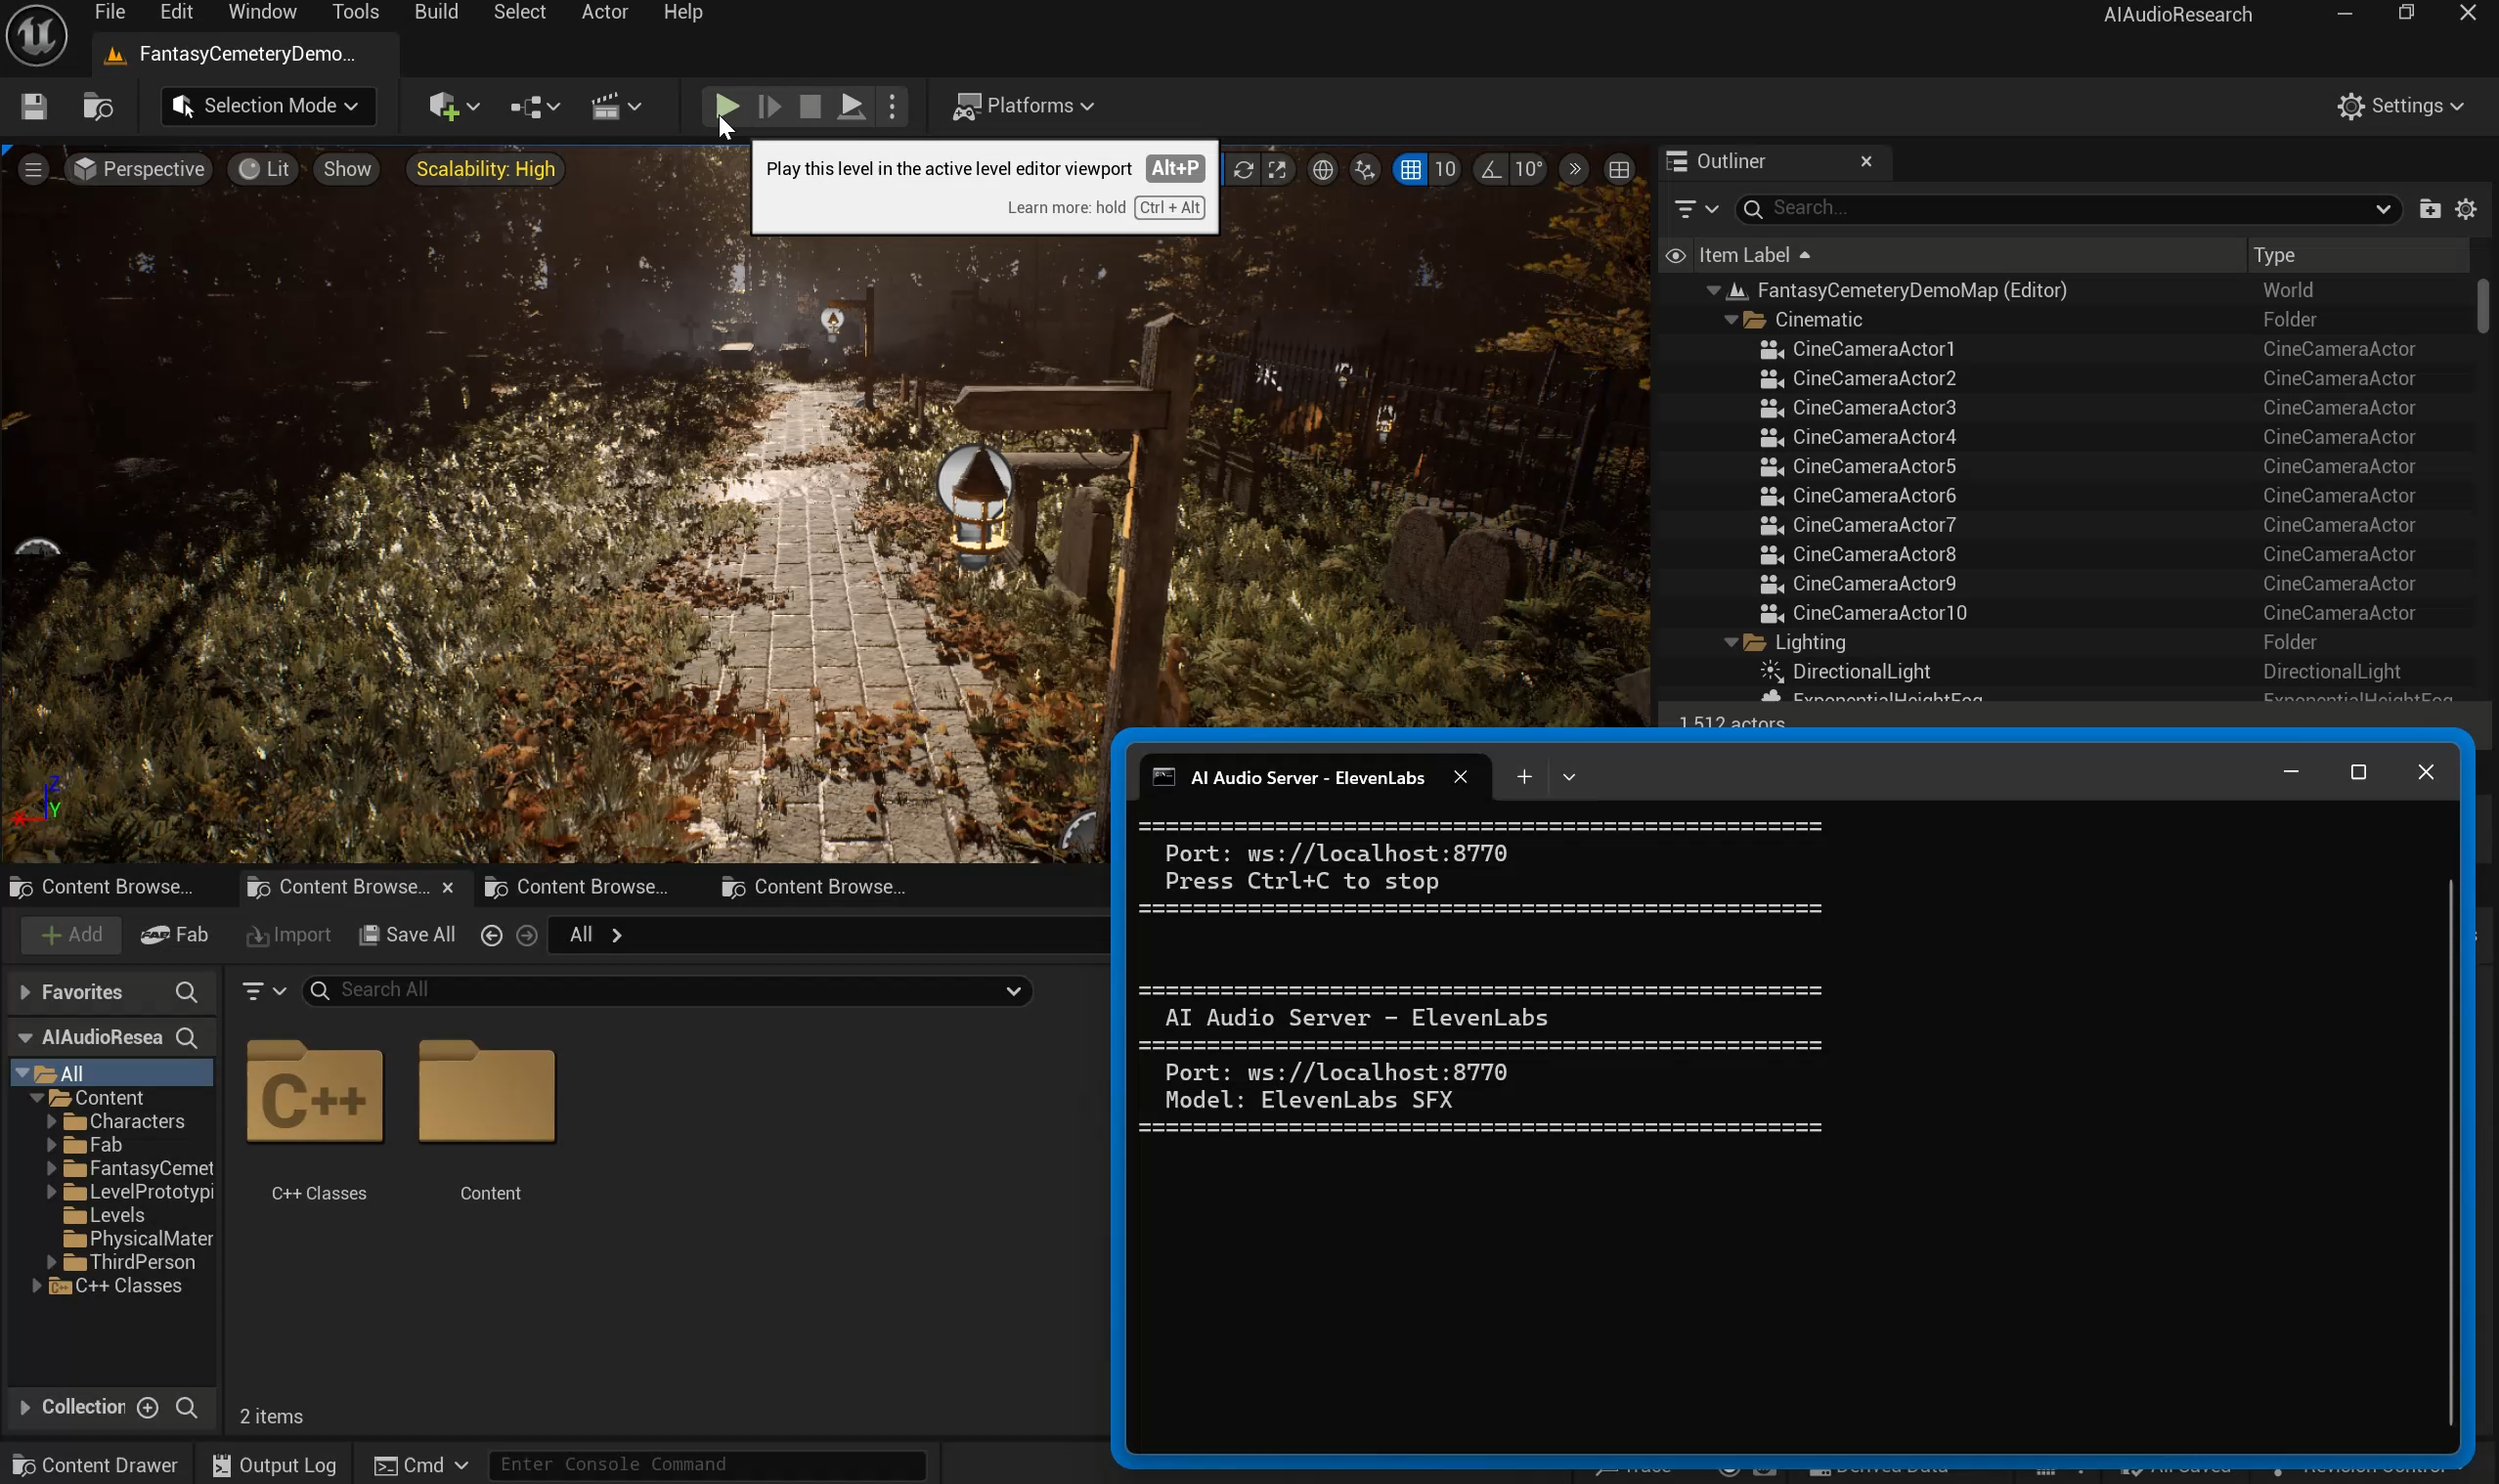2499x1484 pixels.
Task: Click the Enter Console Command field
Action: point(707,1465)
